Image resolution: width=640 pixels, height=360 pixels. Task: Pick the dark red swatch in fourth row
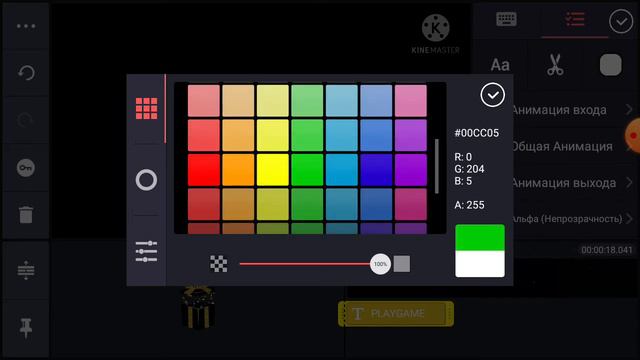[x=204, y=204]
